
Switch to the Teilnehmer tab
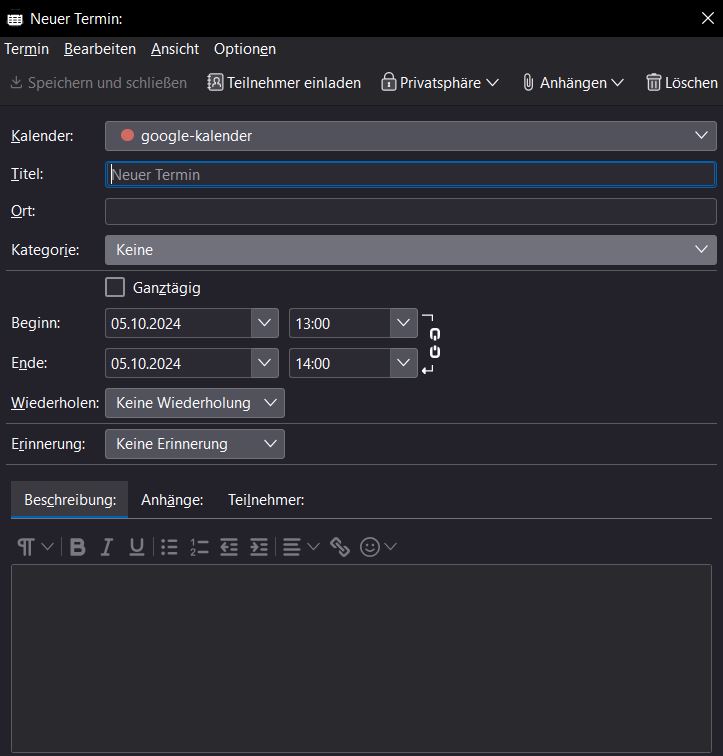266,500
